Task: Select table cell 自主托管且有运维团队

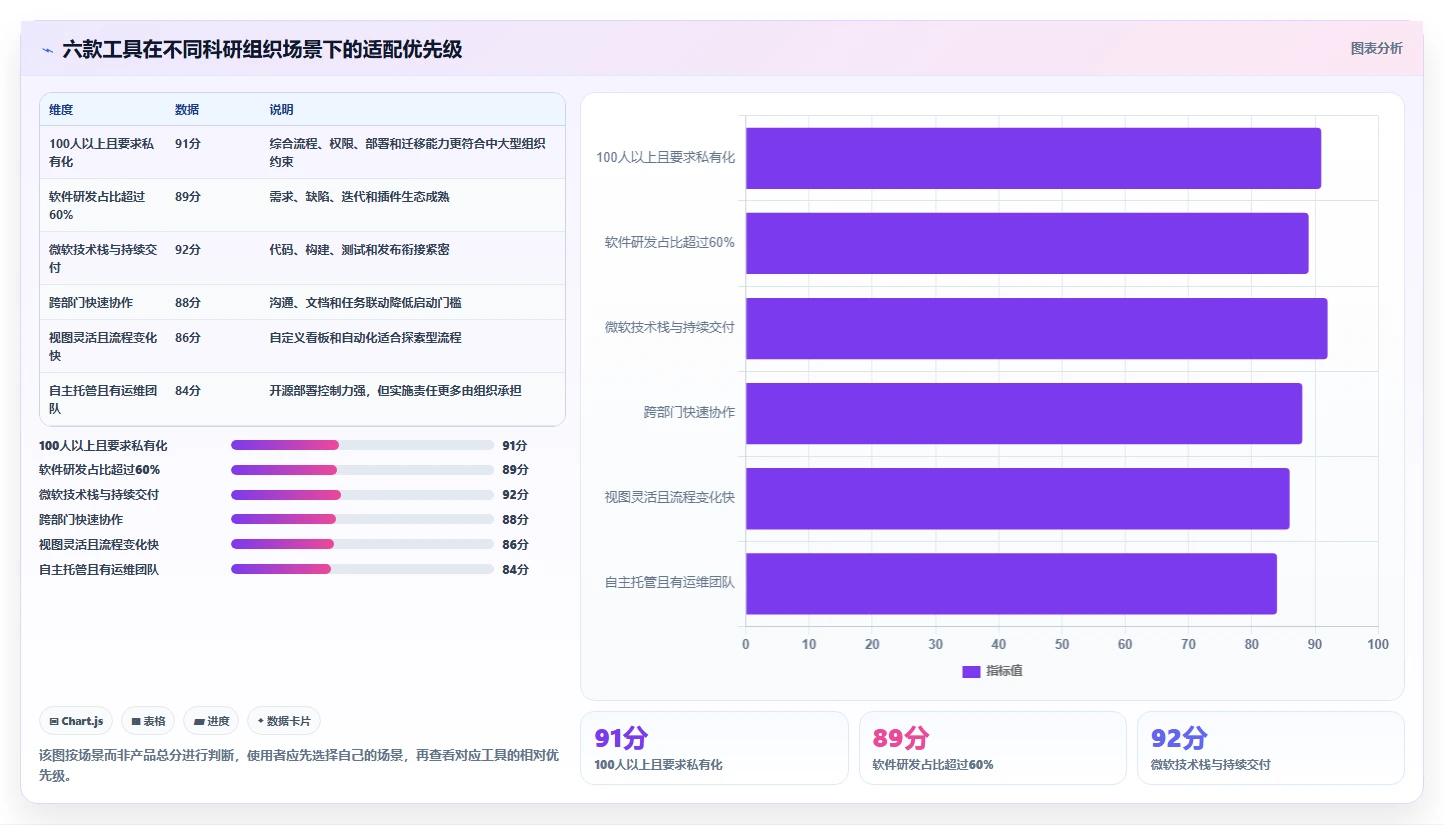Action: (x=103, y=399)
